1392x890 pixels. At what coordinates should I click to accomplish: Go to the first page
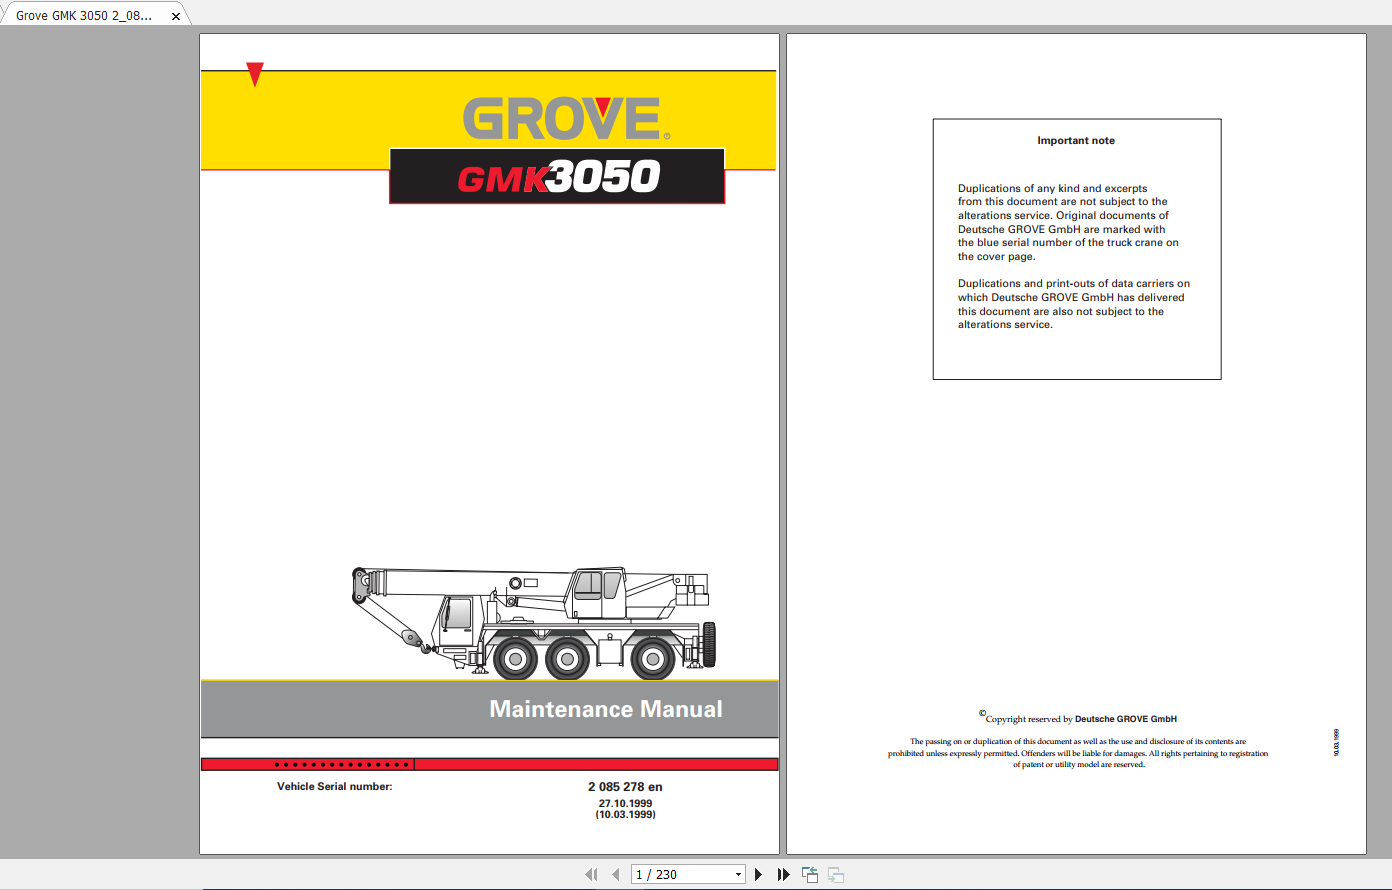(591, 874)
